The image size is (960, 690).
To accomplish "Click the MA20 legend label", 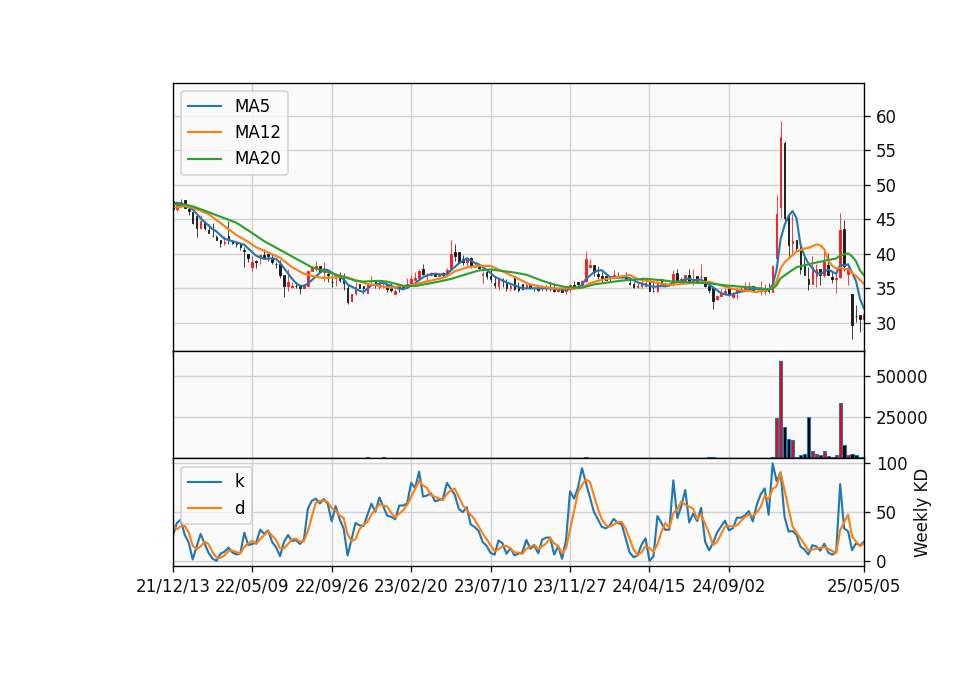I will [x=257, y=159].
